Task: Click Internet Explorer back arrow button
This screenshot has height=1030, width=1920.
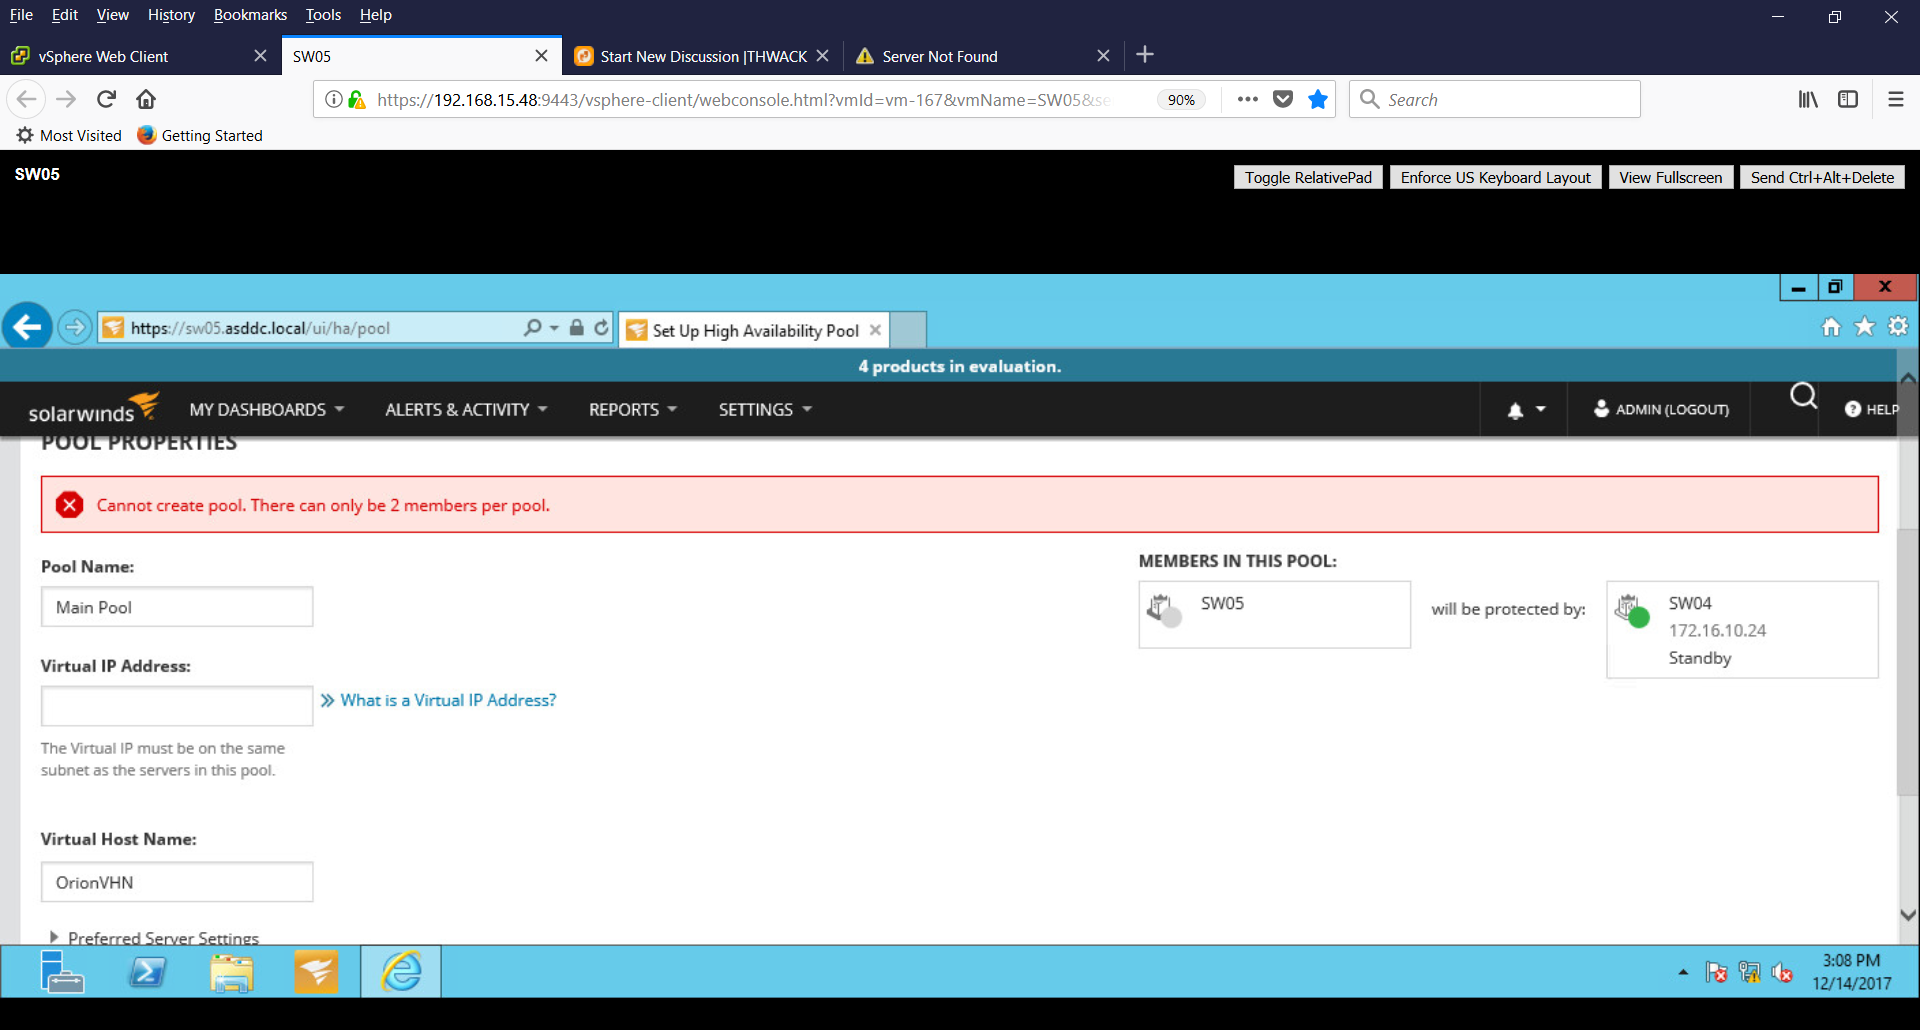Action: (x=27, y=327)
